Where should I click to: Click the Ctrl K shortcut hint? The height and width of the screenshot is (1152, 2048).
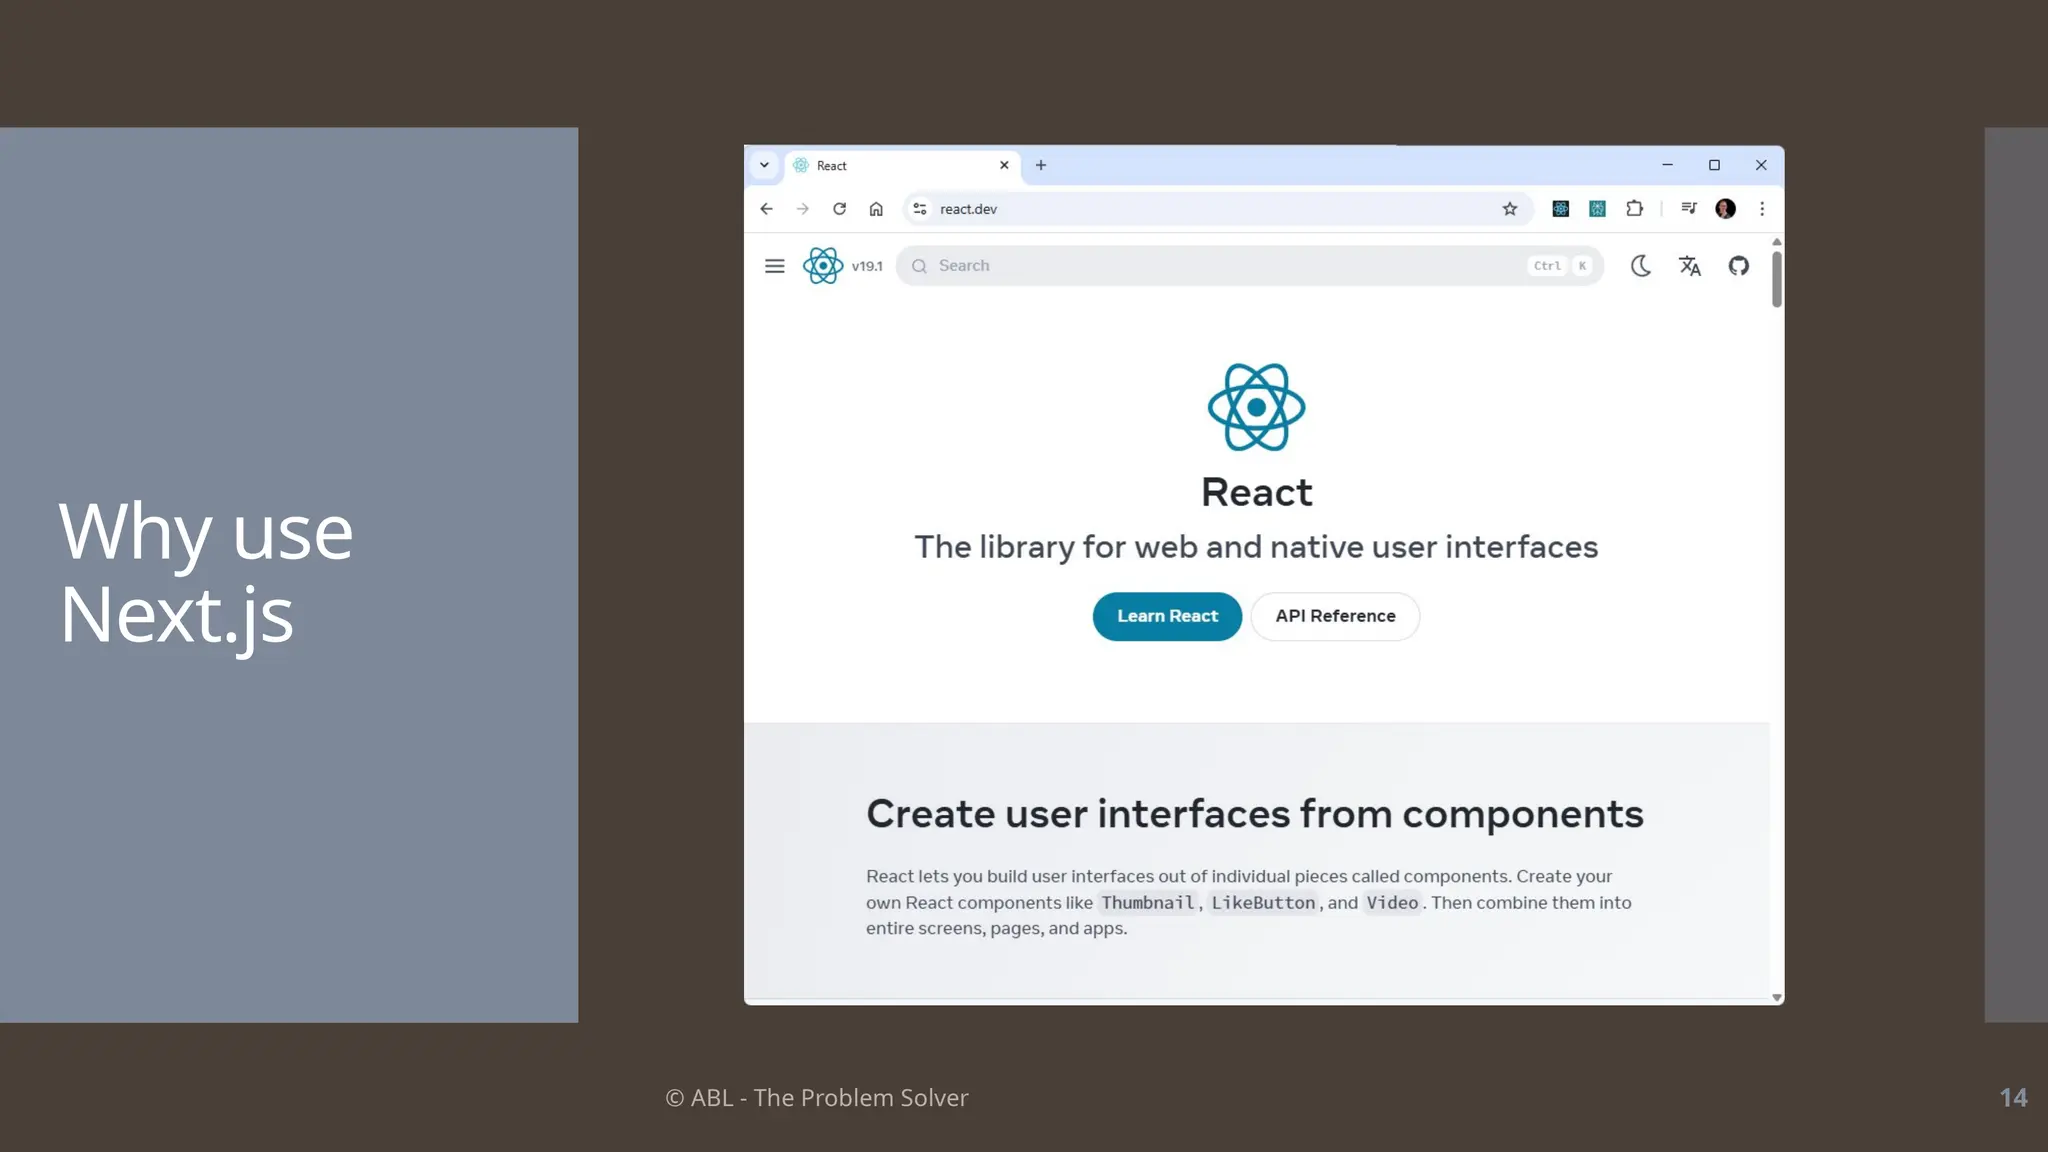pyautogui.click(x=1561, y=266)
